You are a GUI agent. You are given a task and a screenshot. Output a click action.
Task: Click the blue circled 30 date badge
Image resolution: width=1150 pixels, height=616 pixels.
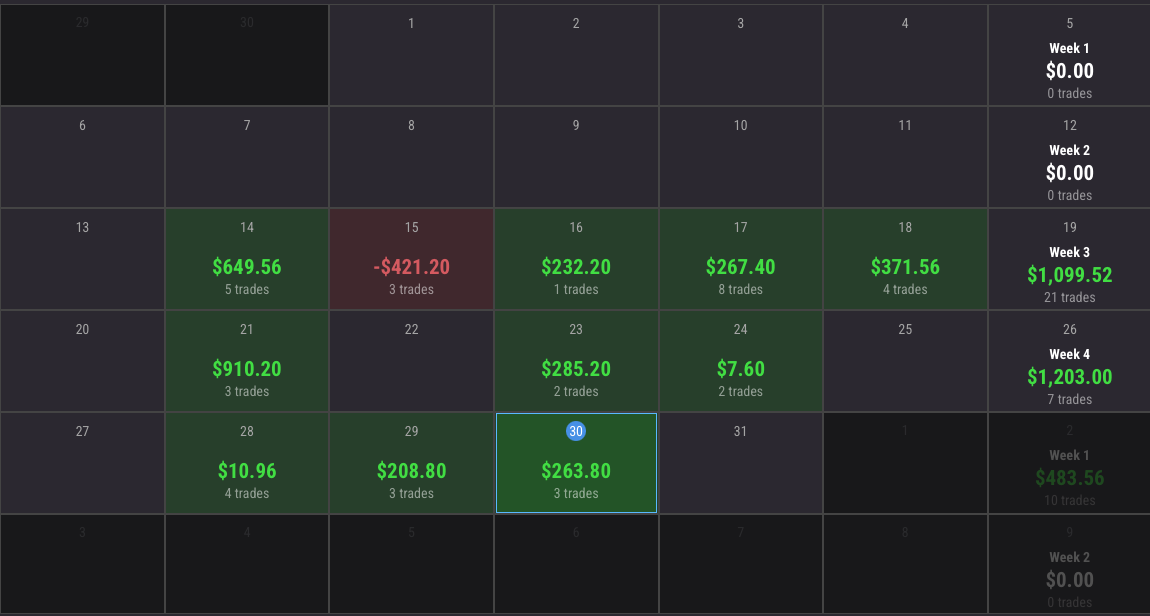coord(576,431)
